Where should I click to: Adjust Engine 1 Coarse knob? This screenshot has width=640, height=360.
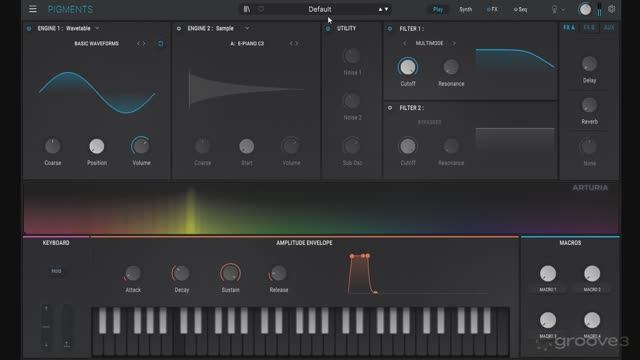(53, 146)
